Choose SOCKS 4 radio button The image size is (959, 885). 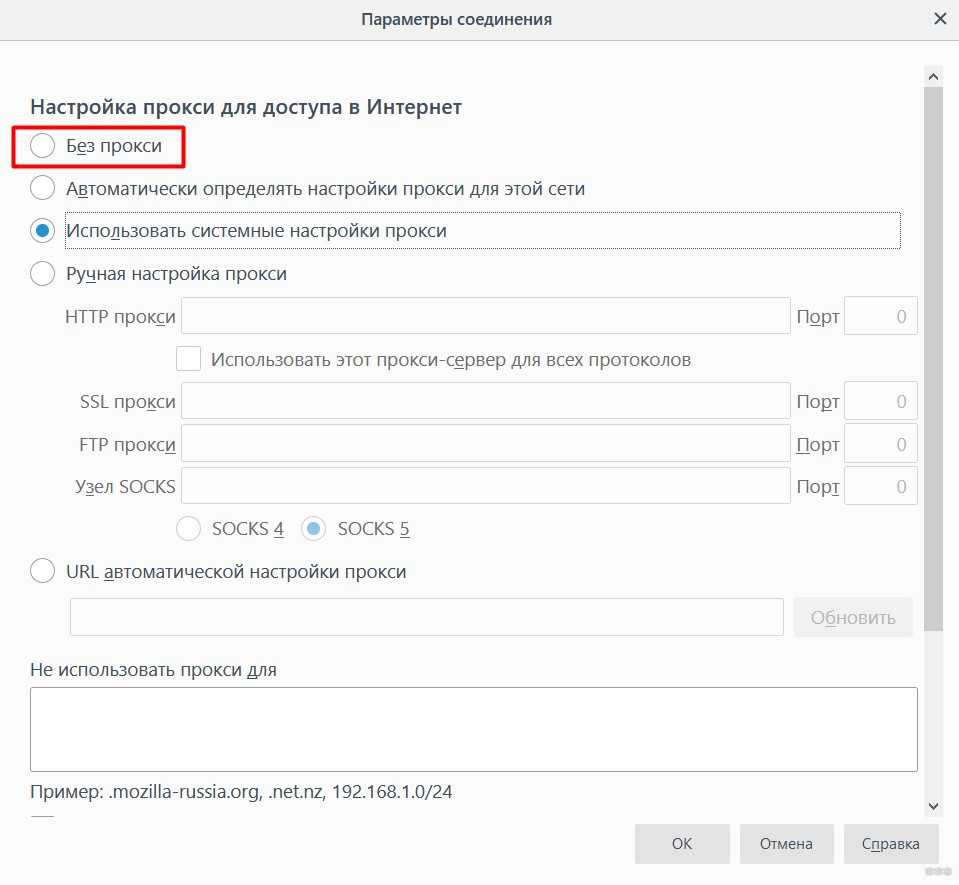(x=188, y=528)
